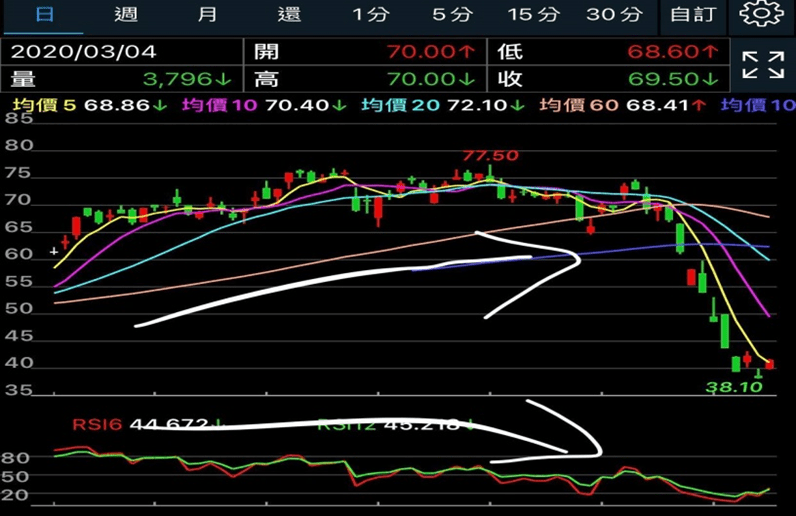Open the 自訂 custom period button

[x=693, y=14]
